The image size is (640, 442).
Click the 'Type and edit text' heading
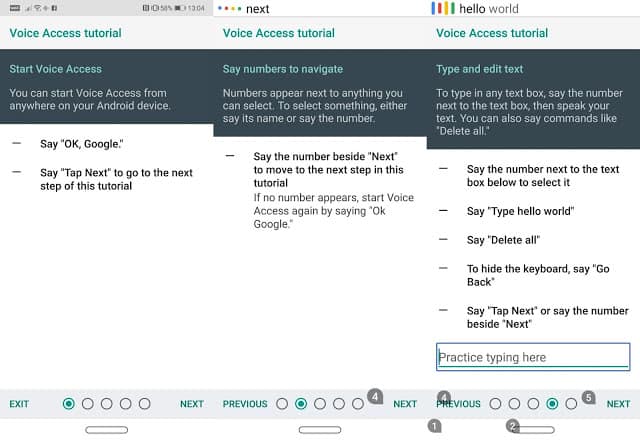click(479, 69)
